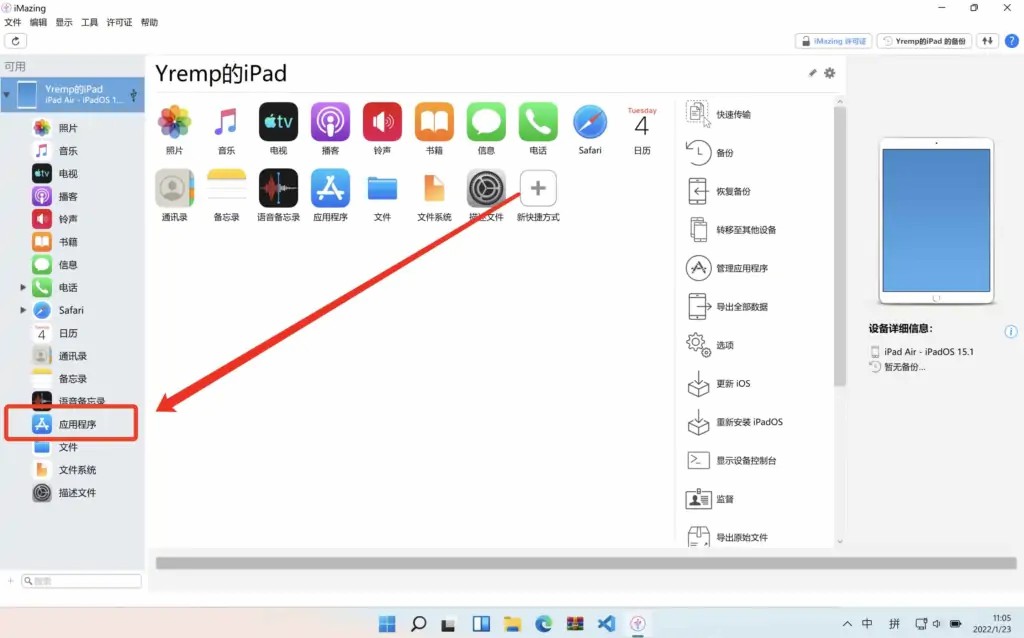Show device info via blue info icon
This screenshot has width=1024, height=638.
[1010, 332]
